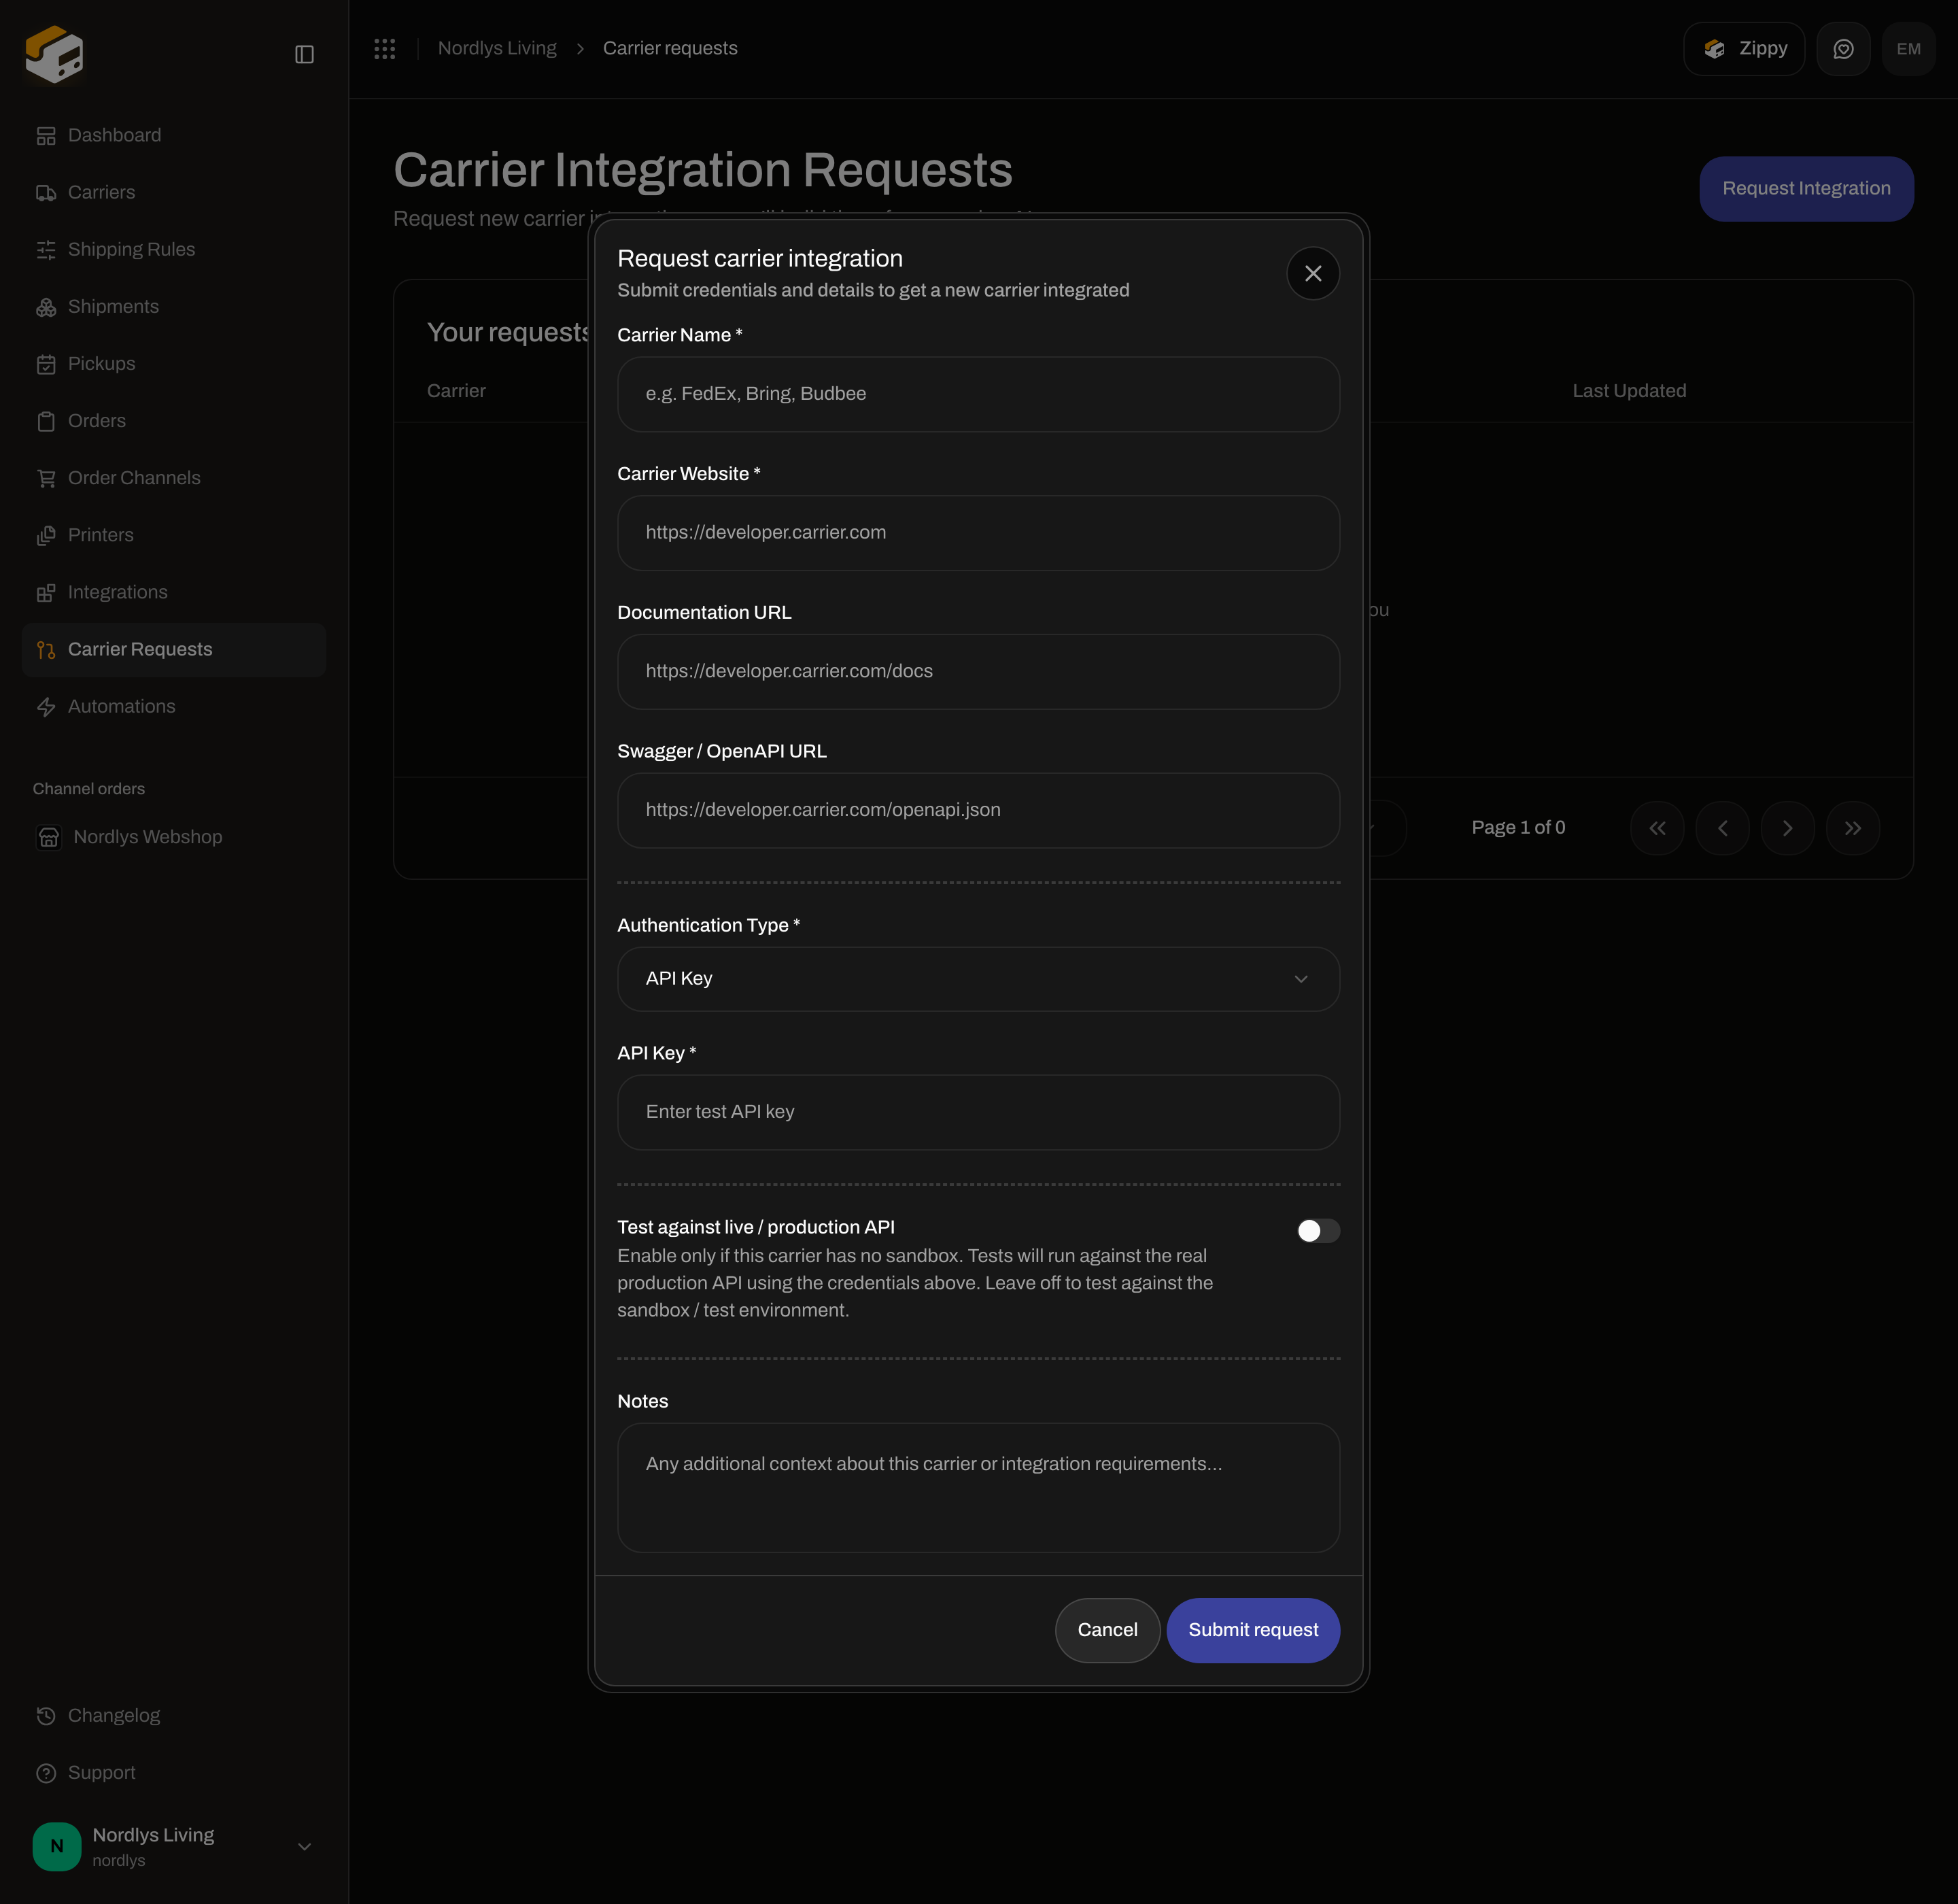Click the Zippy box logo in sidebar

click(54, 54)
